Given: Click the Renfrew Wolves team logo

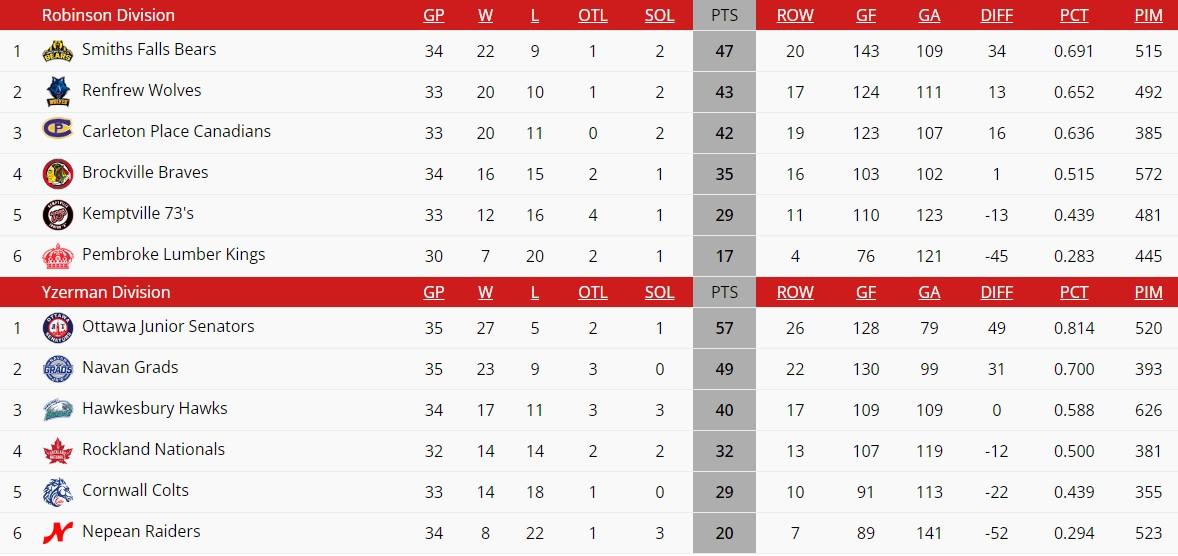Looking at the screenshot, I should pyautogui.click(x=58, y=92).
